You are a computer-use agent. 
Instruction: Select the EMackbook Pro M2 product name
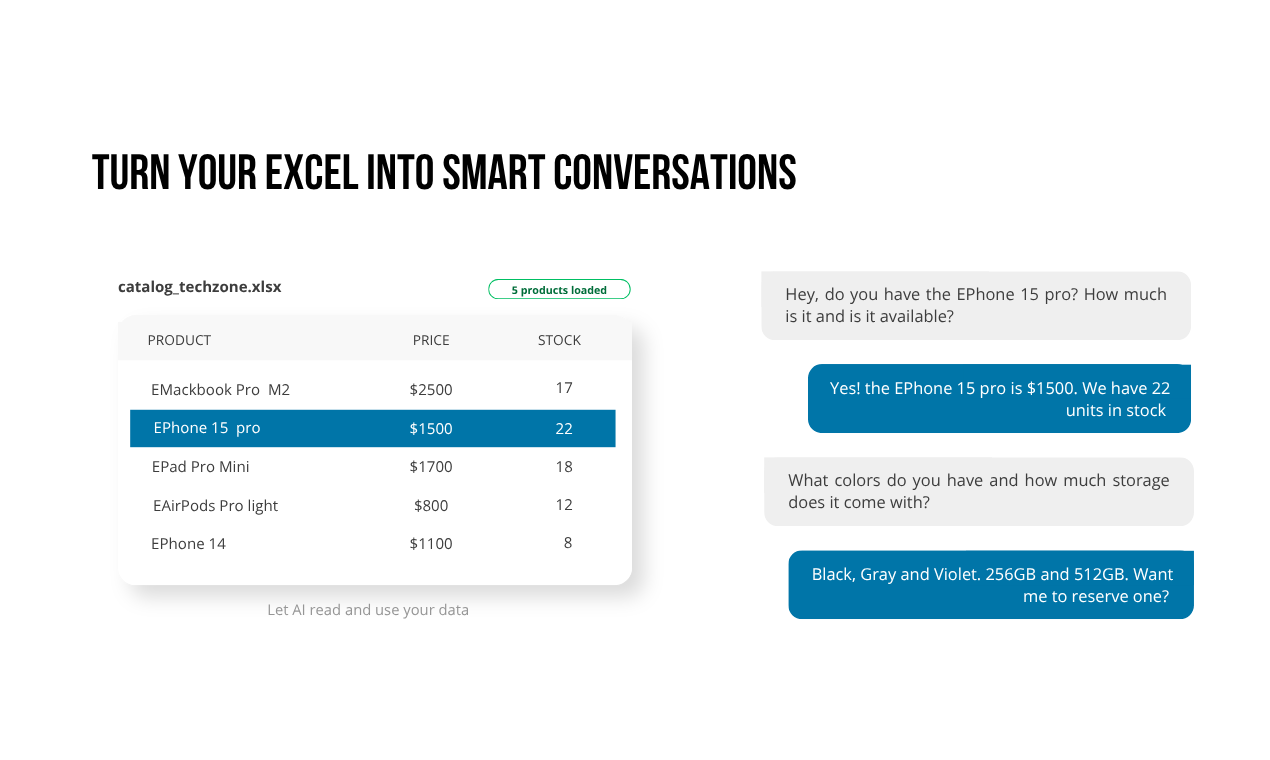point(220,389)
